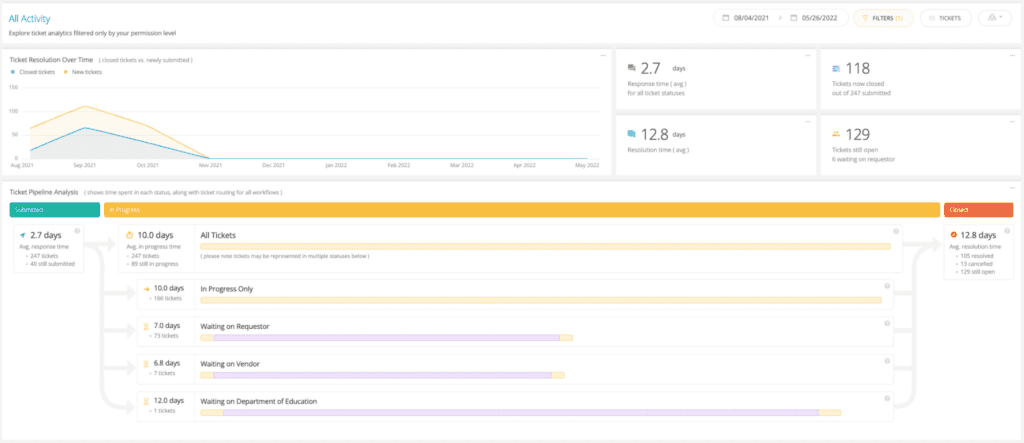Click the info icon on Avg. resolution time card
1024x443 pixels.
click(1007, 231)
